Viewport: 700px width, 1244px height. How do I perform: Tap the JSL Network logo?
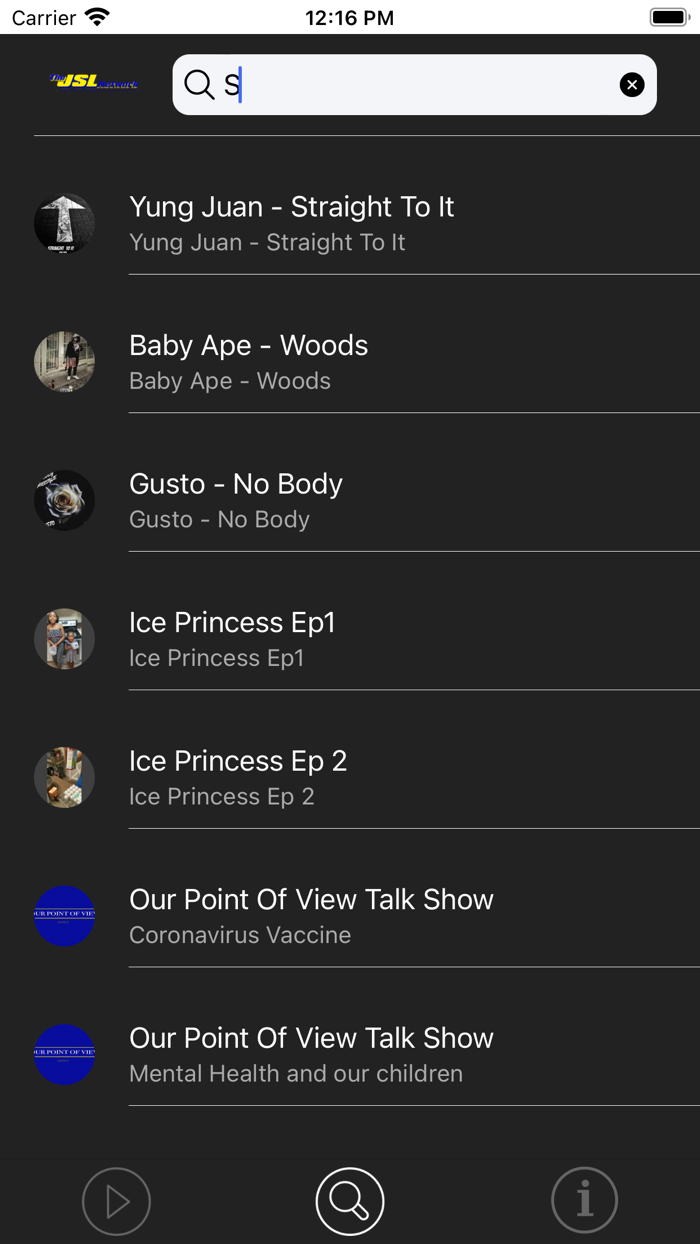[94, 82]
